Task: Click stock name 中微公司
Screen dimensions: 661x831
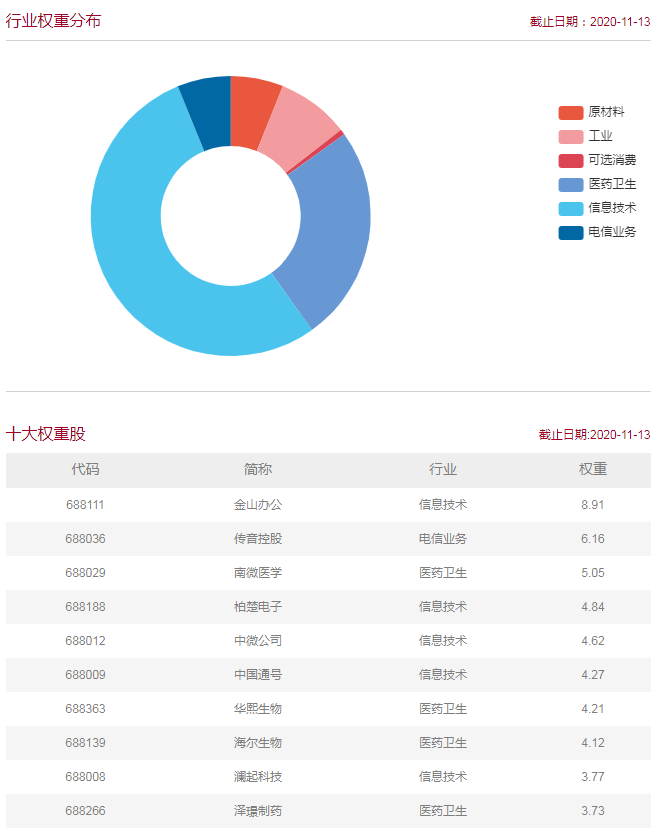Action: point(258,641)
